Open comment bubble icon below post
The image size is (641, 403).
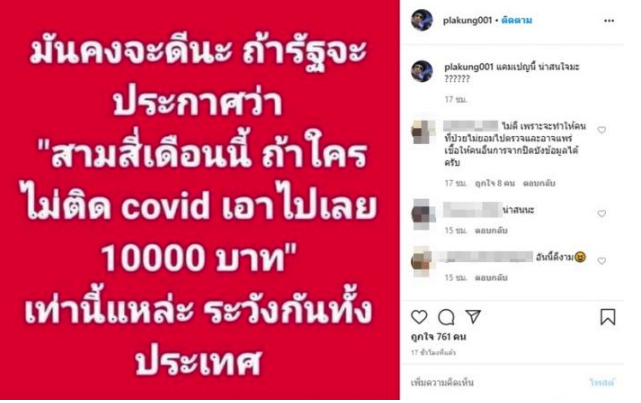pyautogui.click(x=446, y=317)
